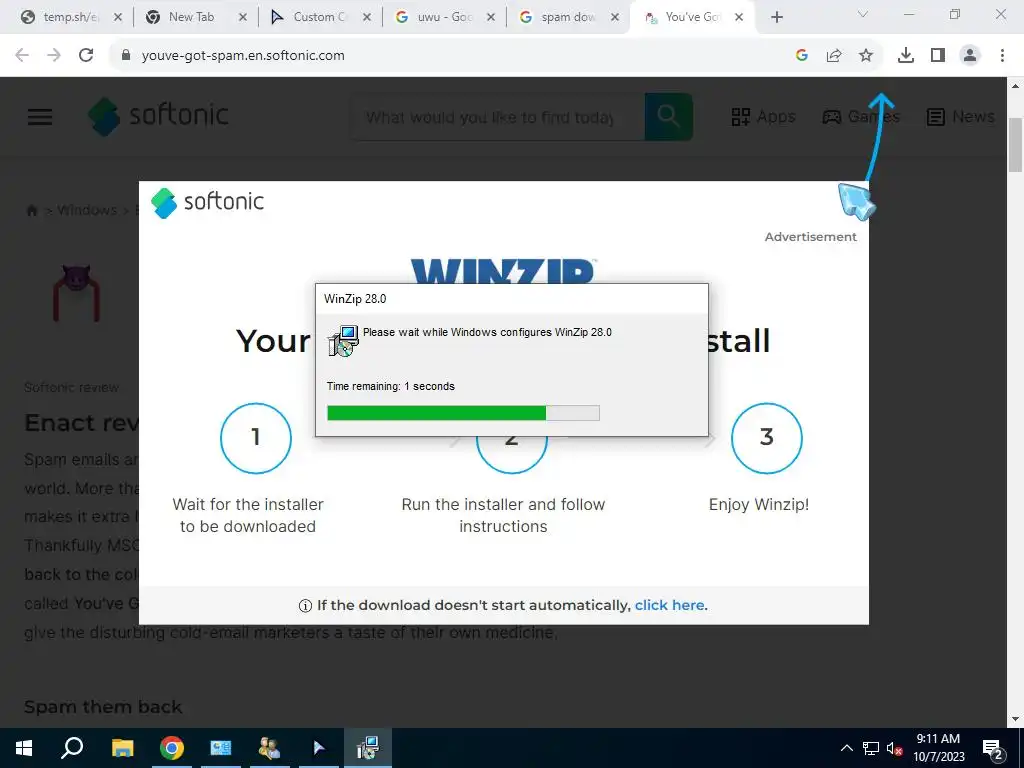The image size is (1024, 768).
Task: Click the network tray icon
Action: click(x=870, y=748)
